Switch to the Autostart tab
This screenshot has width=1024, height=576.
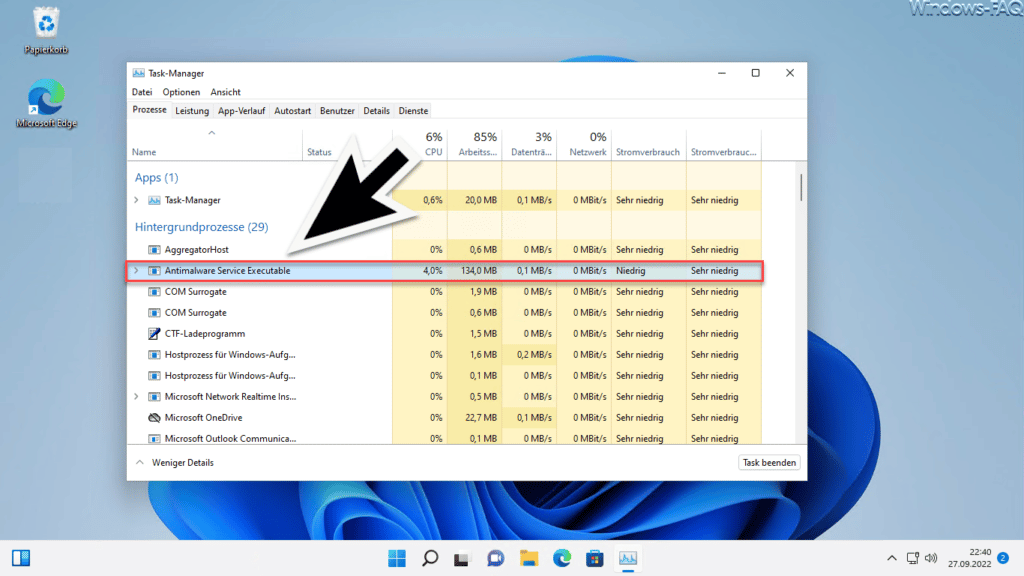293,111
